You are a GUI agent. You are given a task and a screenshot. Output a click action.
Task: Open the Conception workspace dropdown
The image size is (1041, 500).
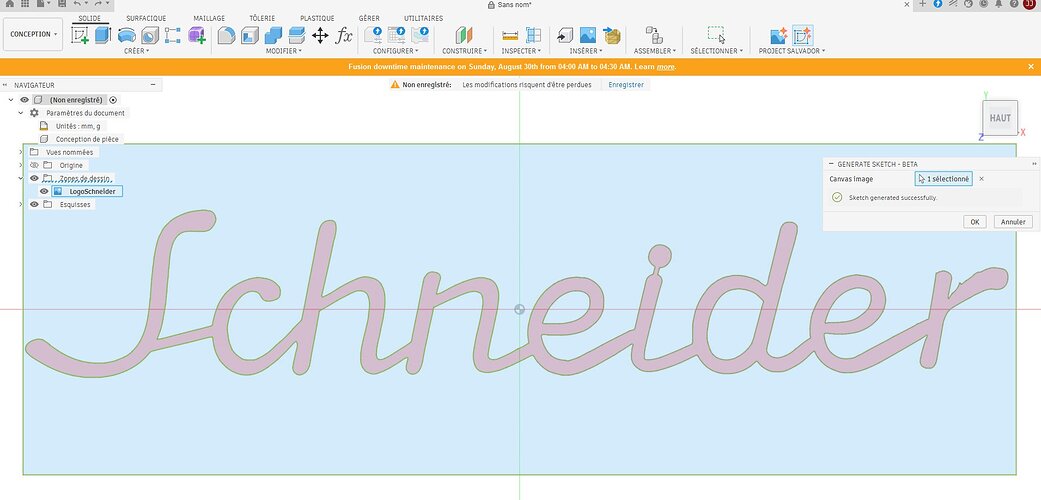pos(33,34)
